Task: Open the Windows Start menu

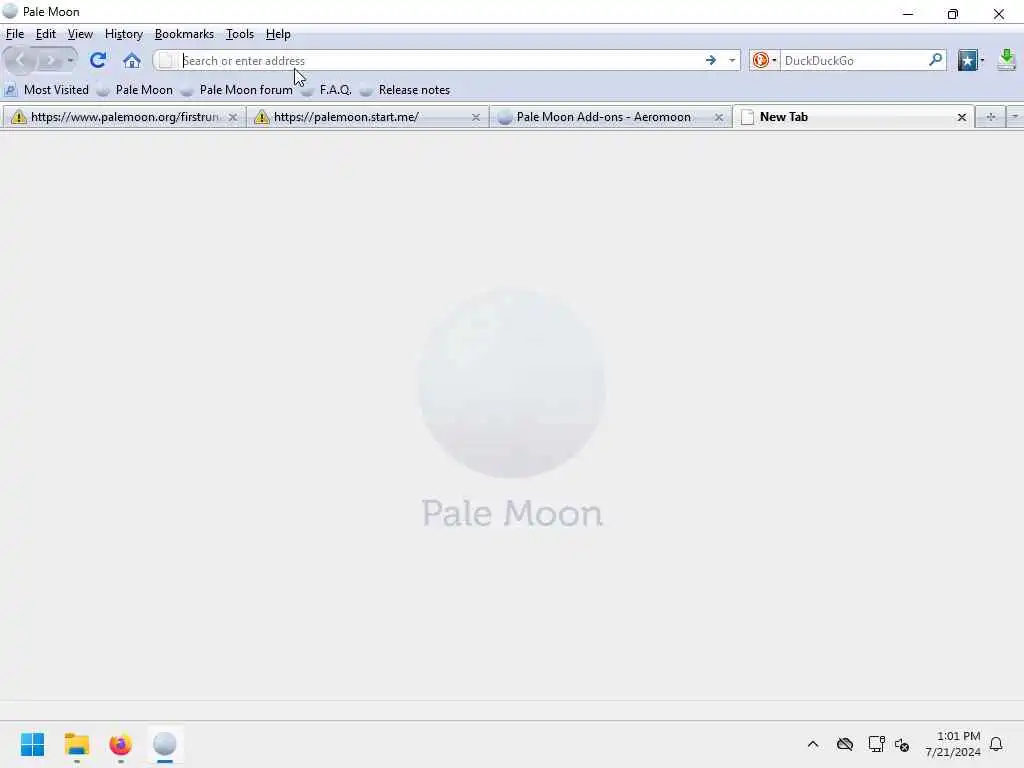Action: pos(32,744)
